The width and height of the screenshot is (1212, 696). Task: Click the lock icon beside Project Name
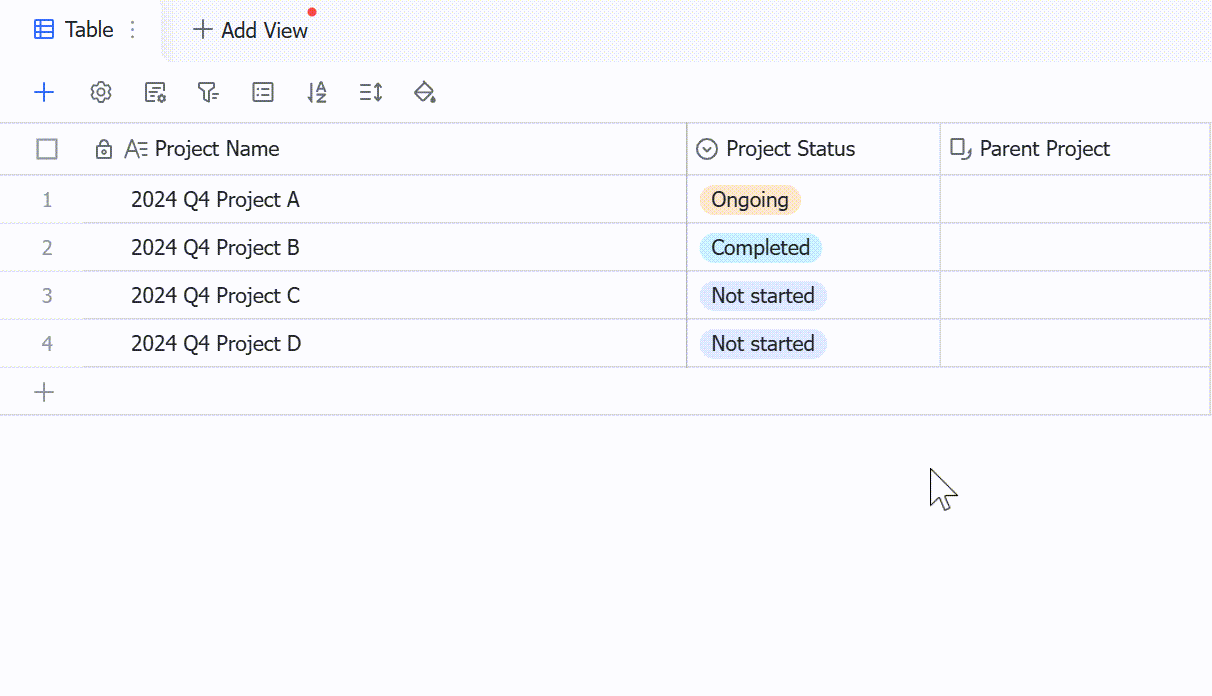(x=103, y=150)
